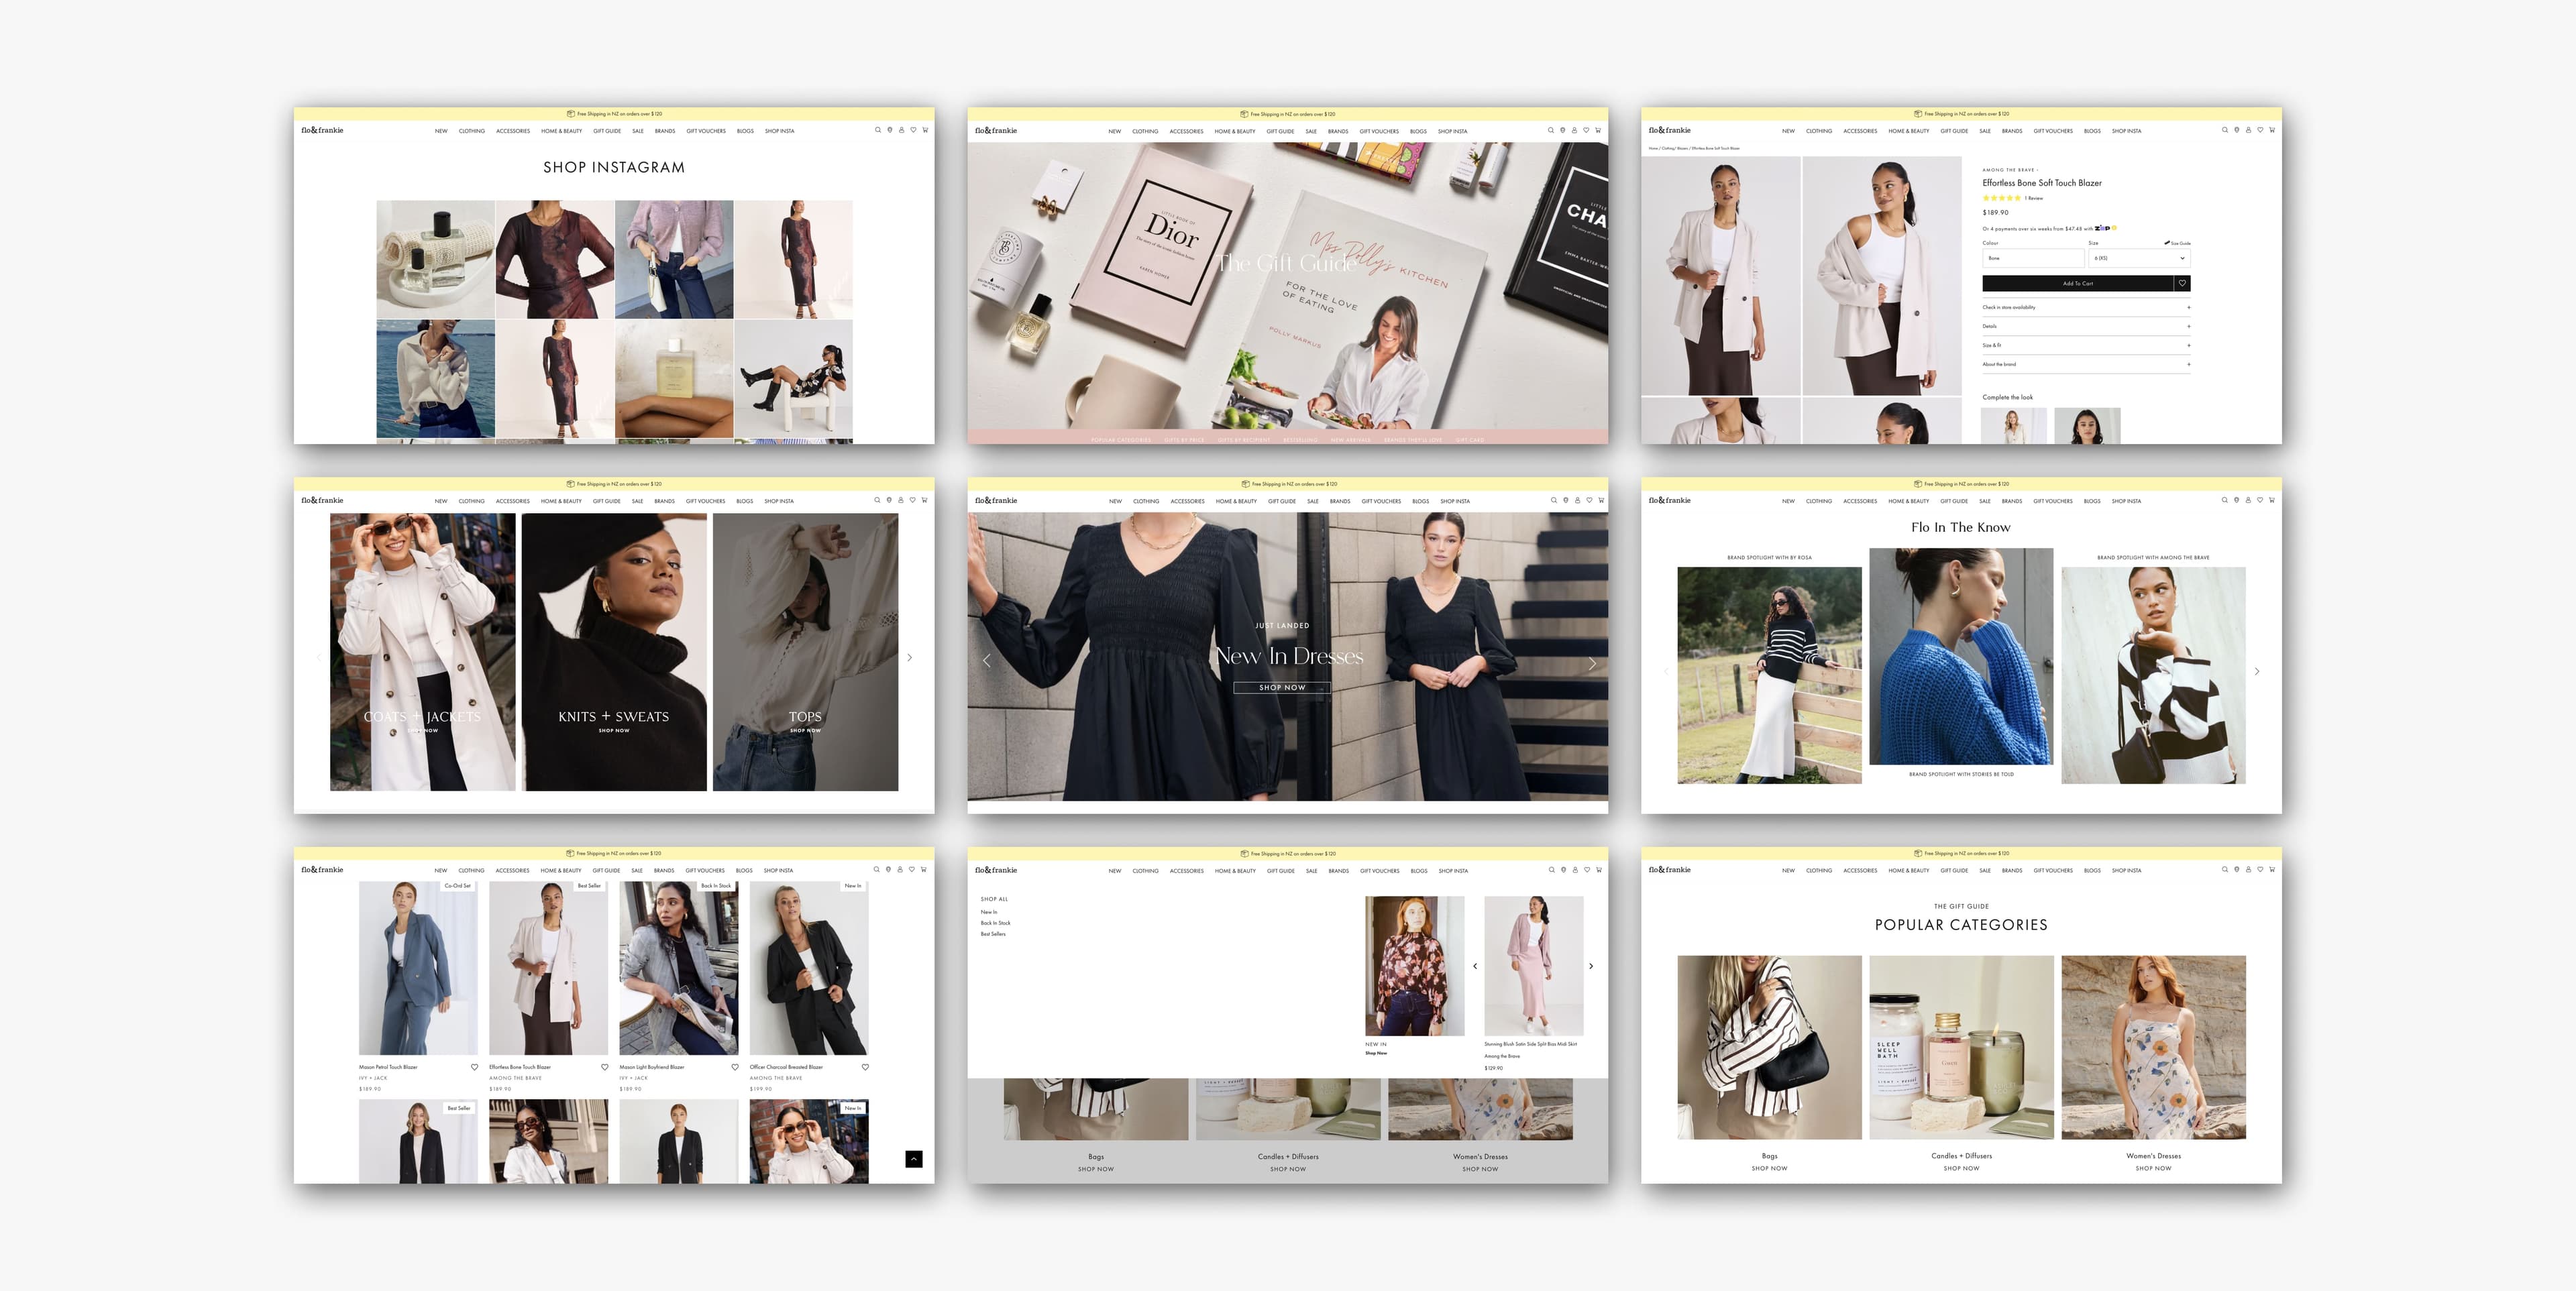This screenshot has width=2576, height=1291.
Task: Favorite the Officer Charcoal Breasted Blazer heart
Action: click(865, 1067)
